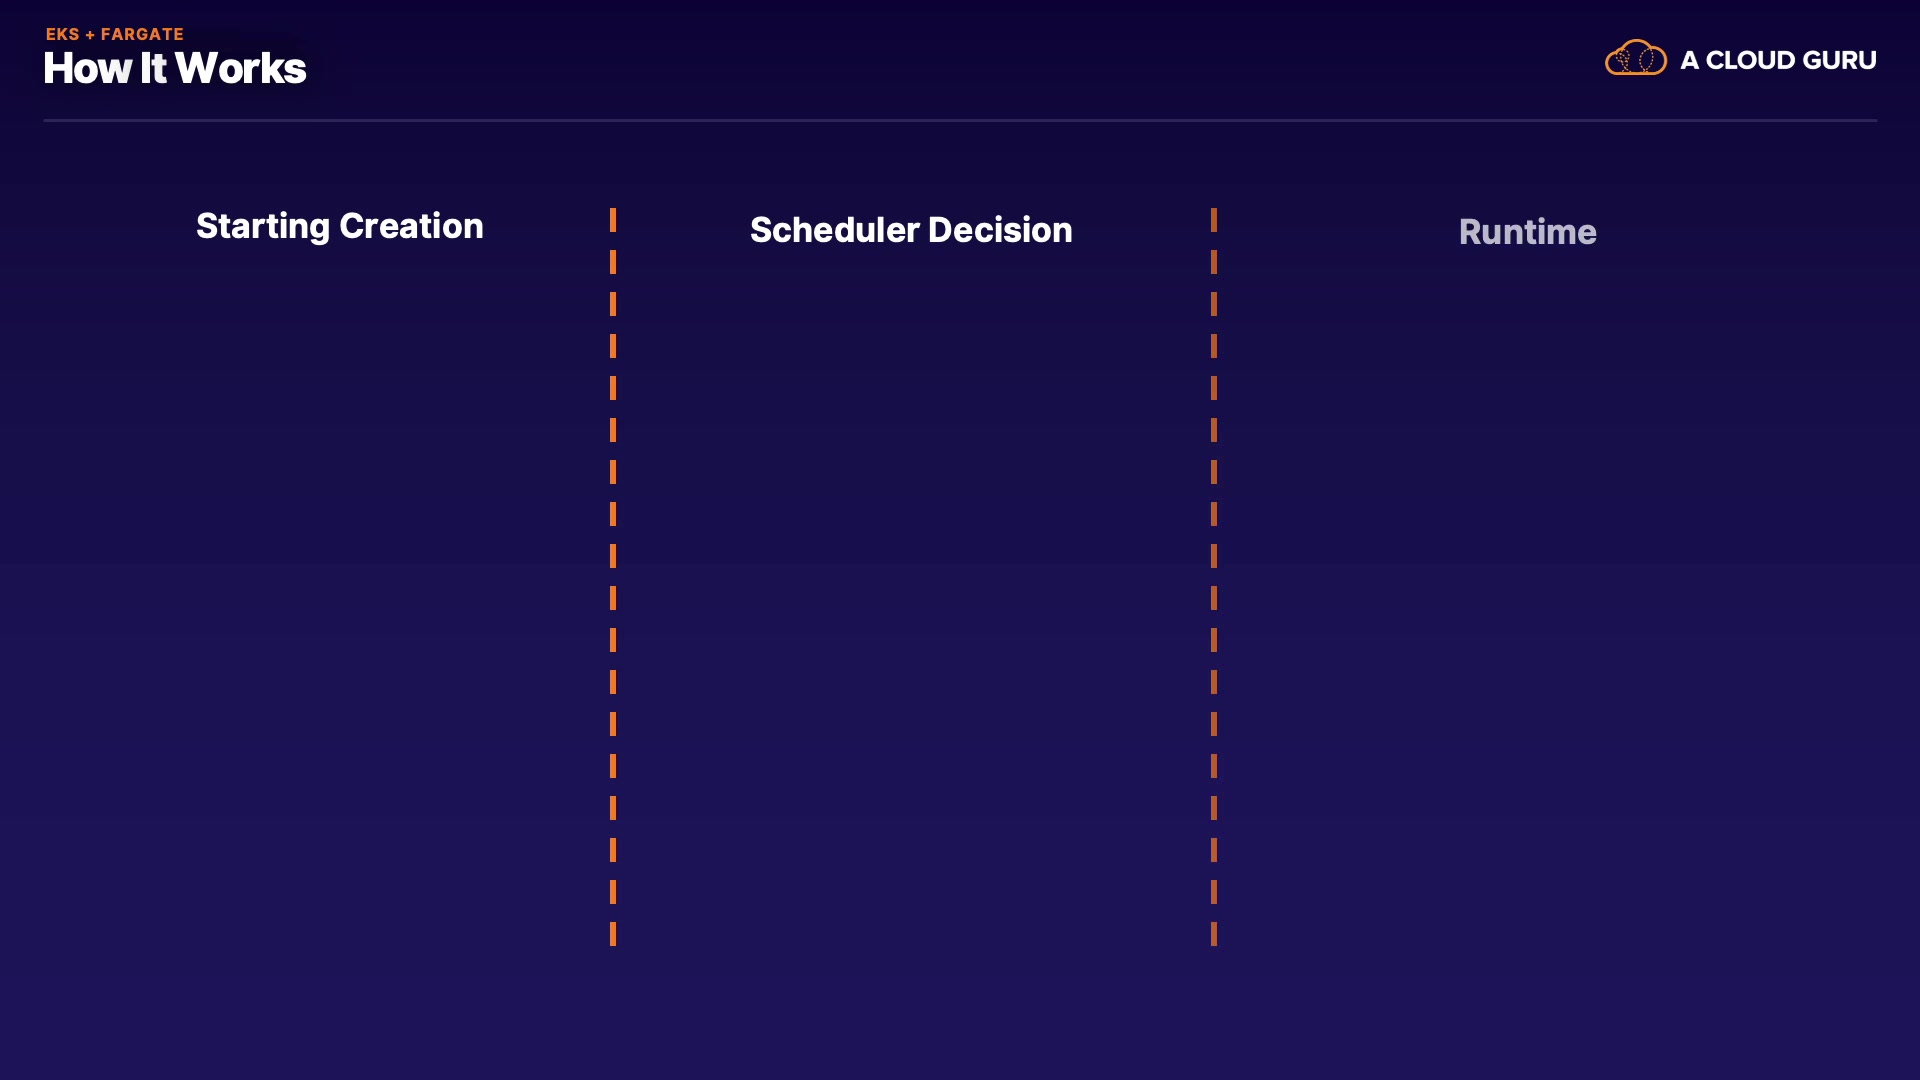
Task: Click the A Cloud Guru cloud logo
Action: click(x=1635, y=58)
